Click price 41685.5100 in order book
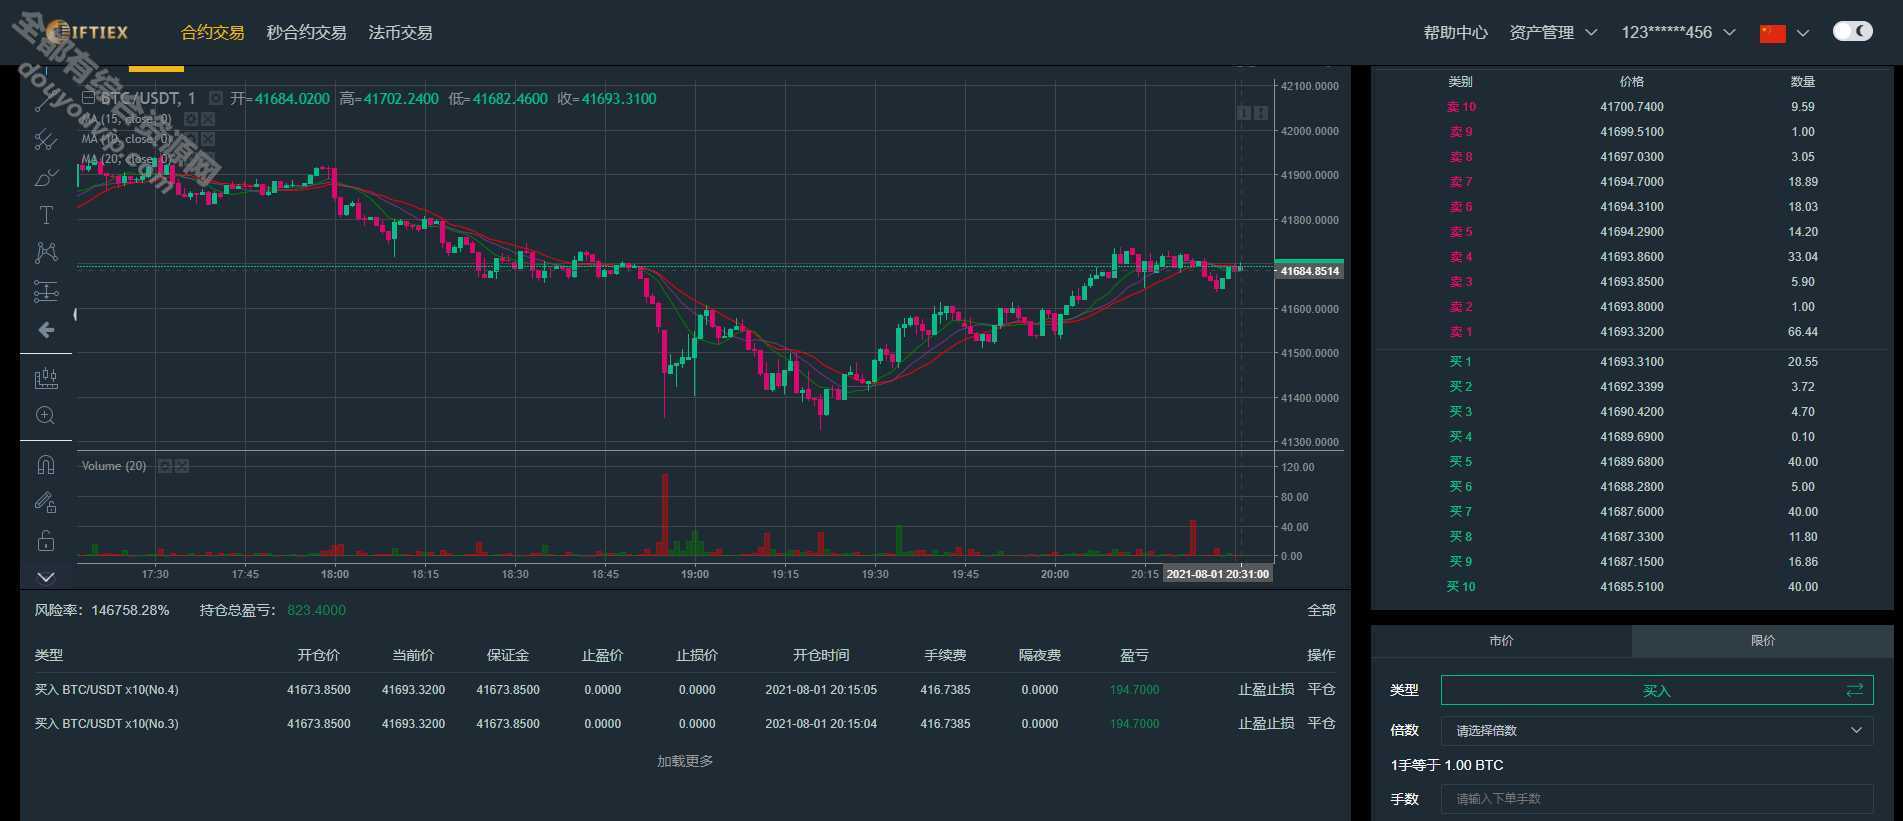Image resolution: width=1903 pixels, height=821 pixels. click(1631, 587)
